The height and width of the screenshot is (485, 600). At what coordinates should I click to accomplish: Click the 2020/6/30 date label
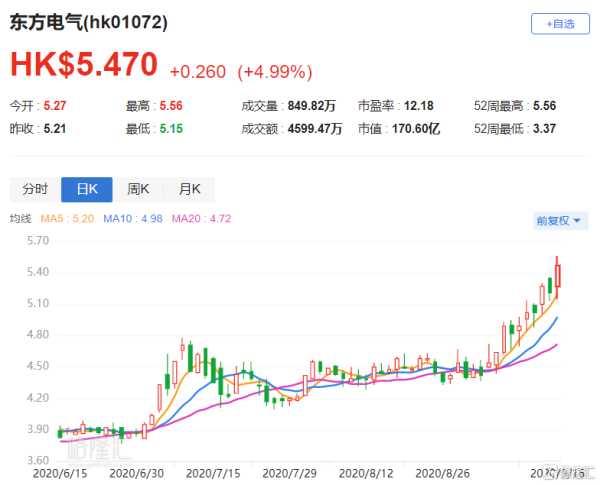point(137,474)
